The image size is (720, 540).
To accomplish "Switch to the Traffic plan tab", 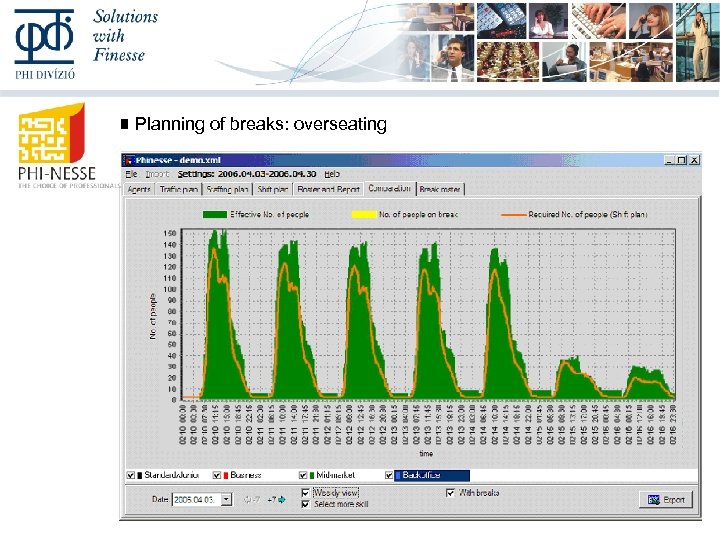I will [x=179, y=189].
